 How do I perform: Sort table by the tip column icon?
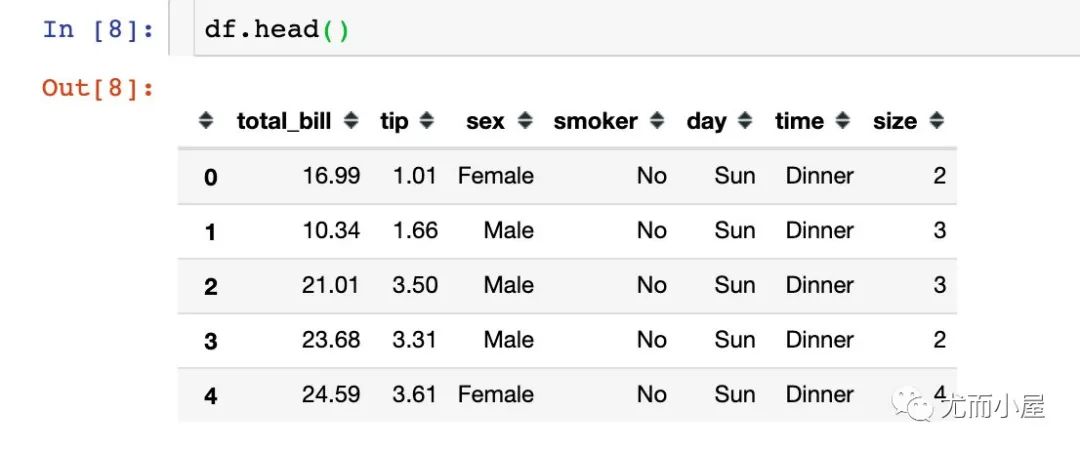click(x=427, y=121)
